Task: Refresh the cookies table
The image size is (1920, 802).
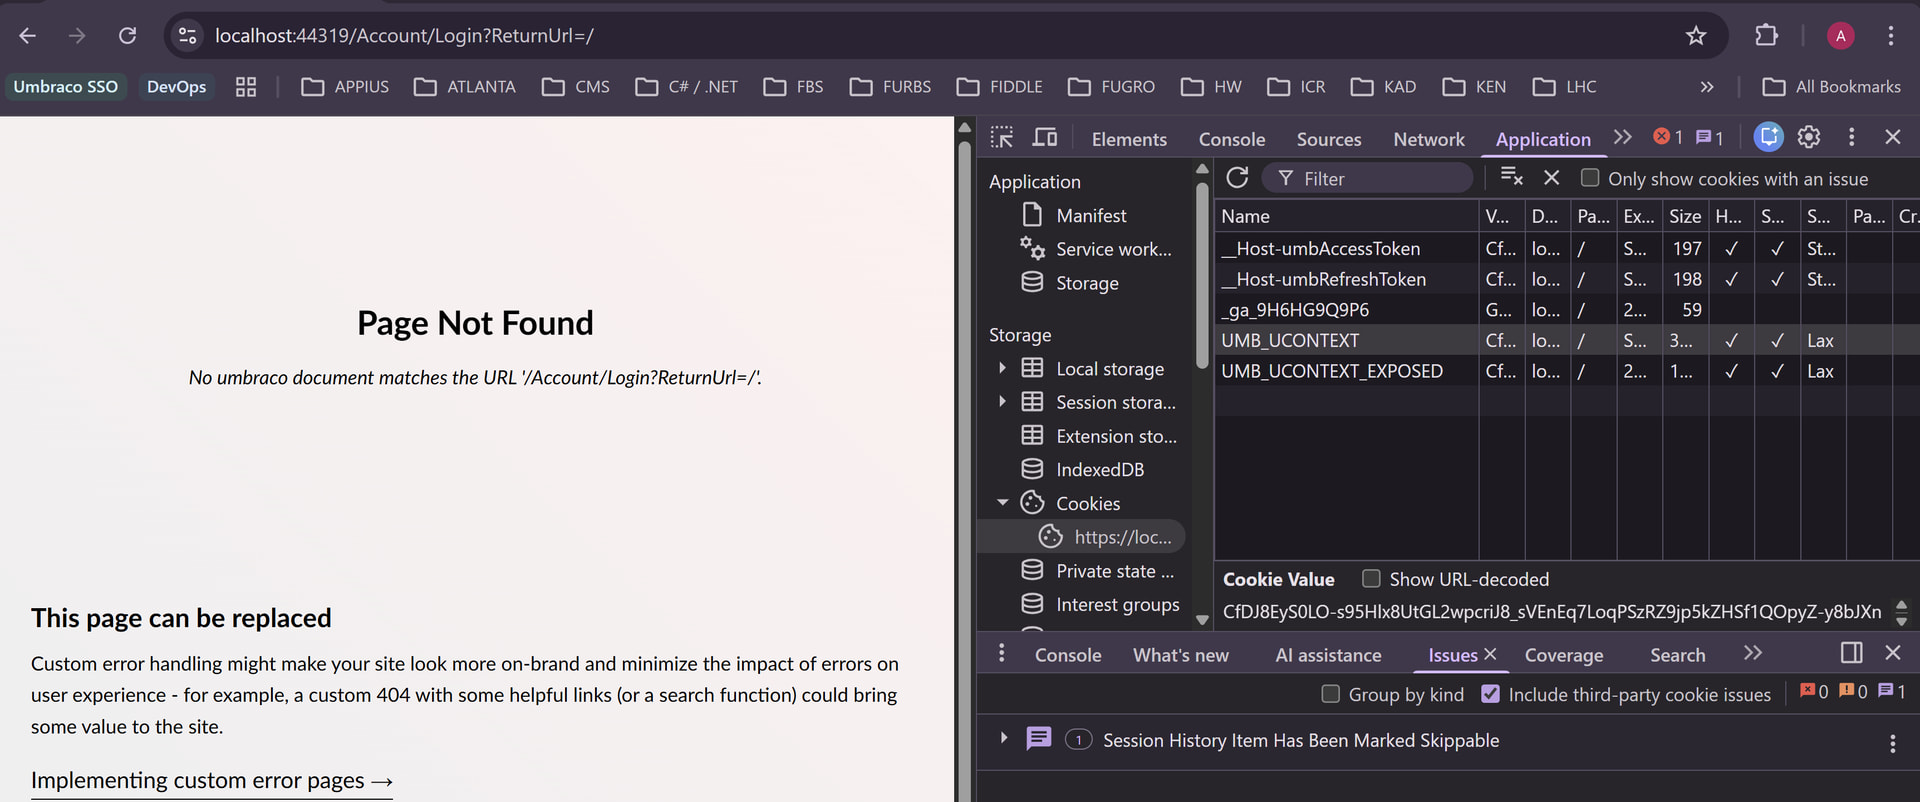Action: 1237,178
